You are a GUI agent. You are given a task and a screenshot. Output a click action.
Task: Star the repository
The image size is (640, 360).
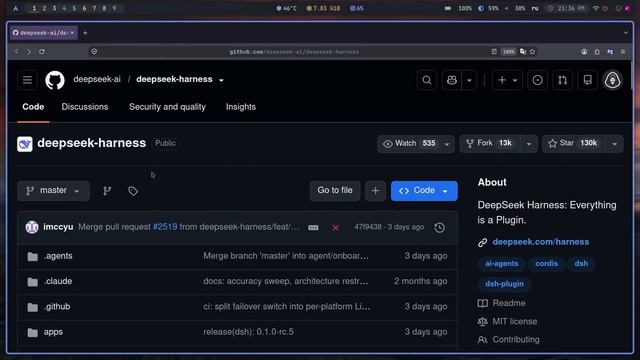(574, 144)
